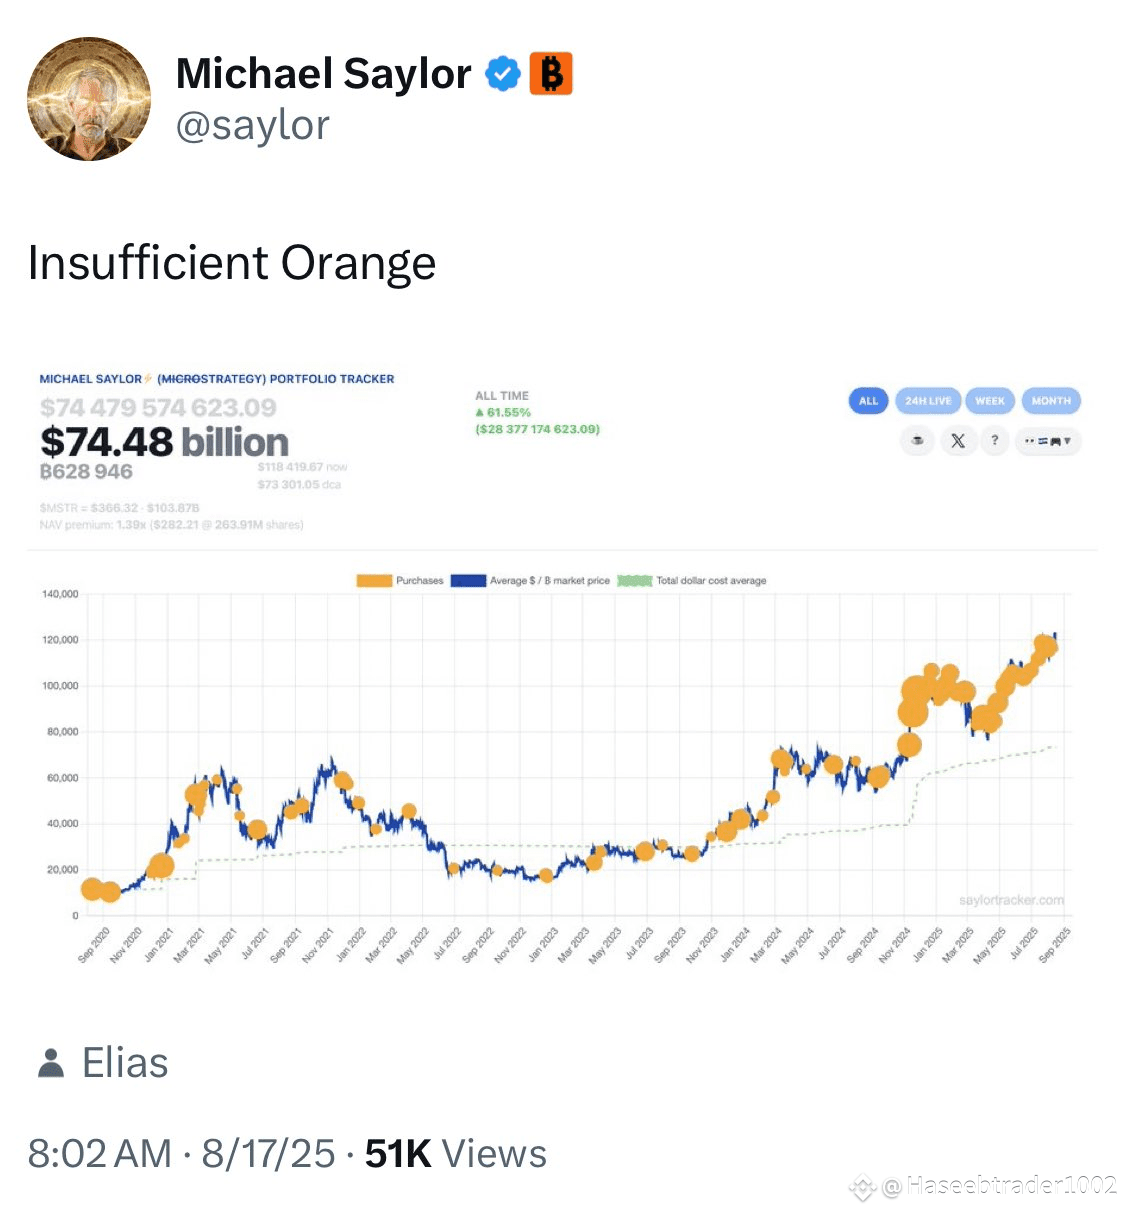The image size is (1125, 1213).
Task: Select the ALL time range tab
Action: coord(868,401)
